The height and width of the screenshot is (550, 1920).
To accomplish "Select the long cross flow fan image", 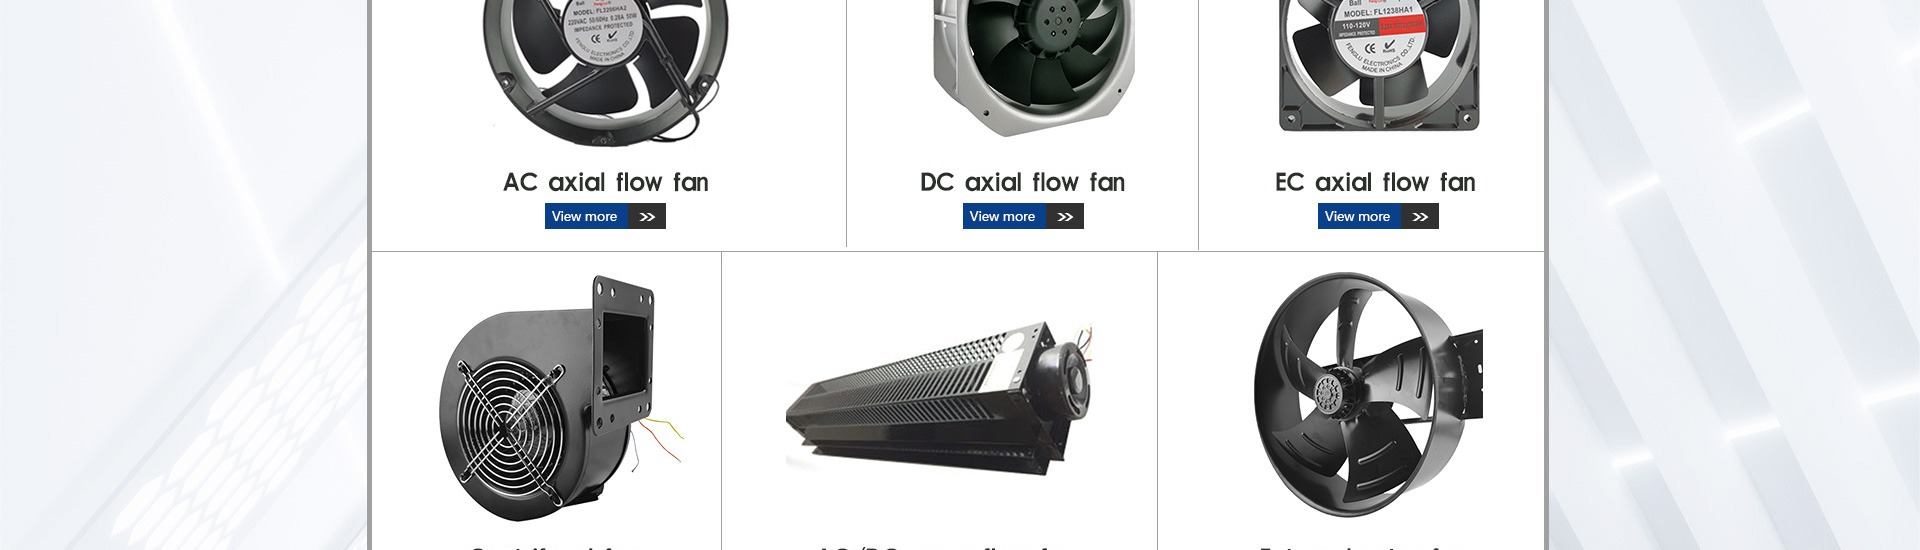I will (939, 398).
